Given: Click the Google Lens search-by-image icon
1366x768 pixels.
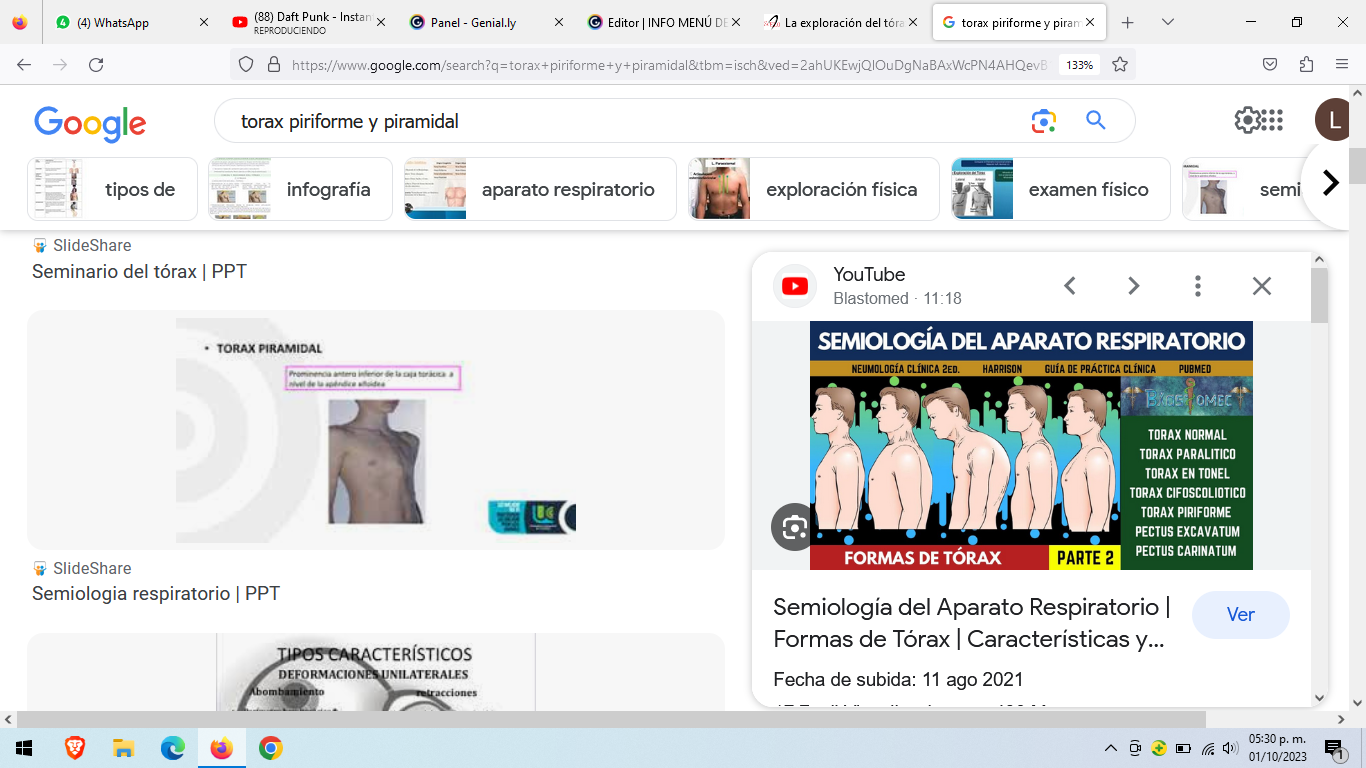Looking at the screenshot, I should (x=1044, y=121).
